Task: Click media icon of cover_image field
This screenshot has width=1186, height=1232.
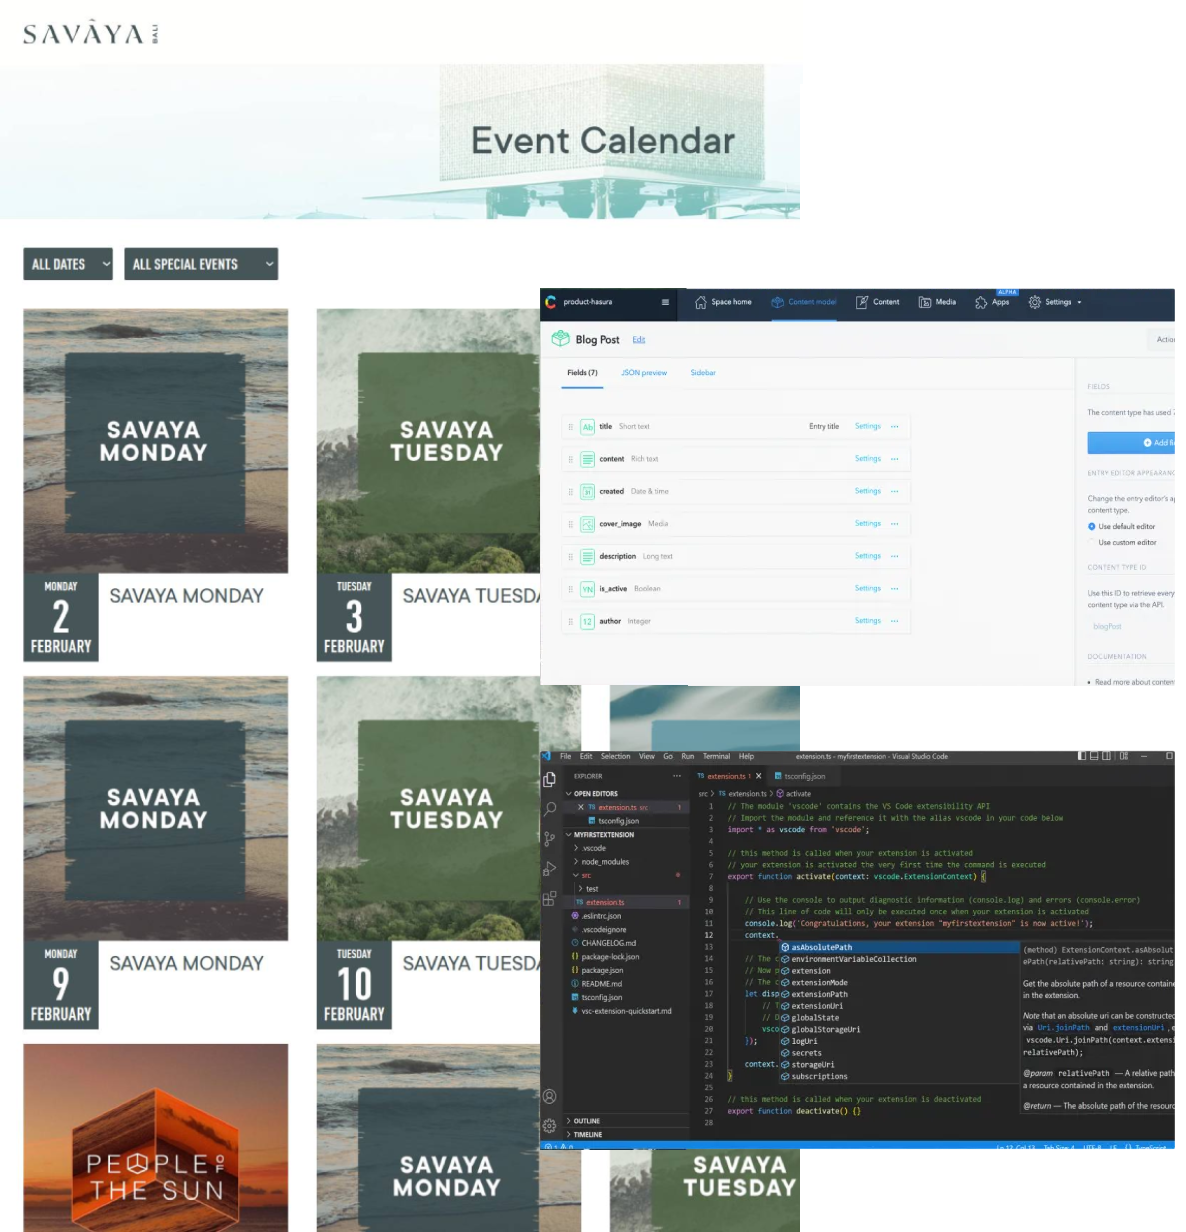Action: pos(588,524)
